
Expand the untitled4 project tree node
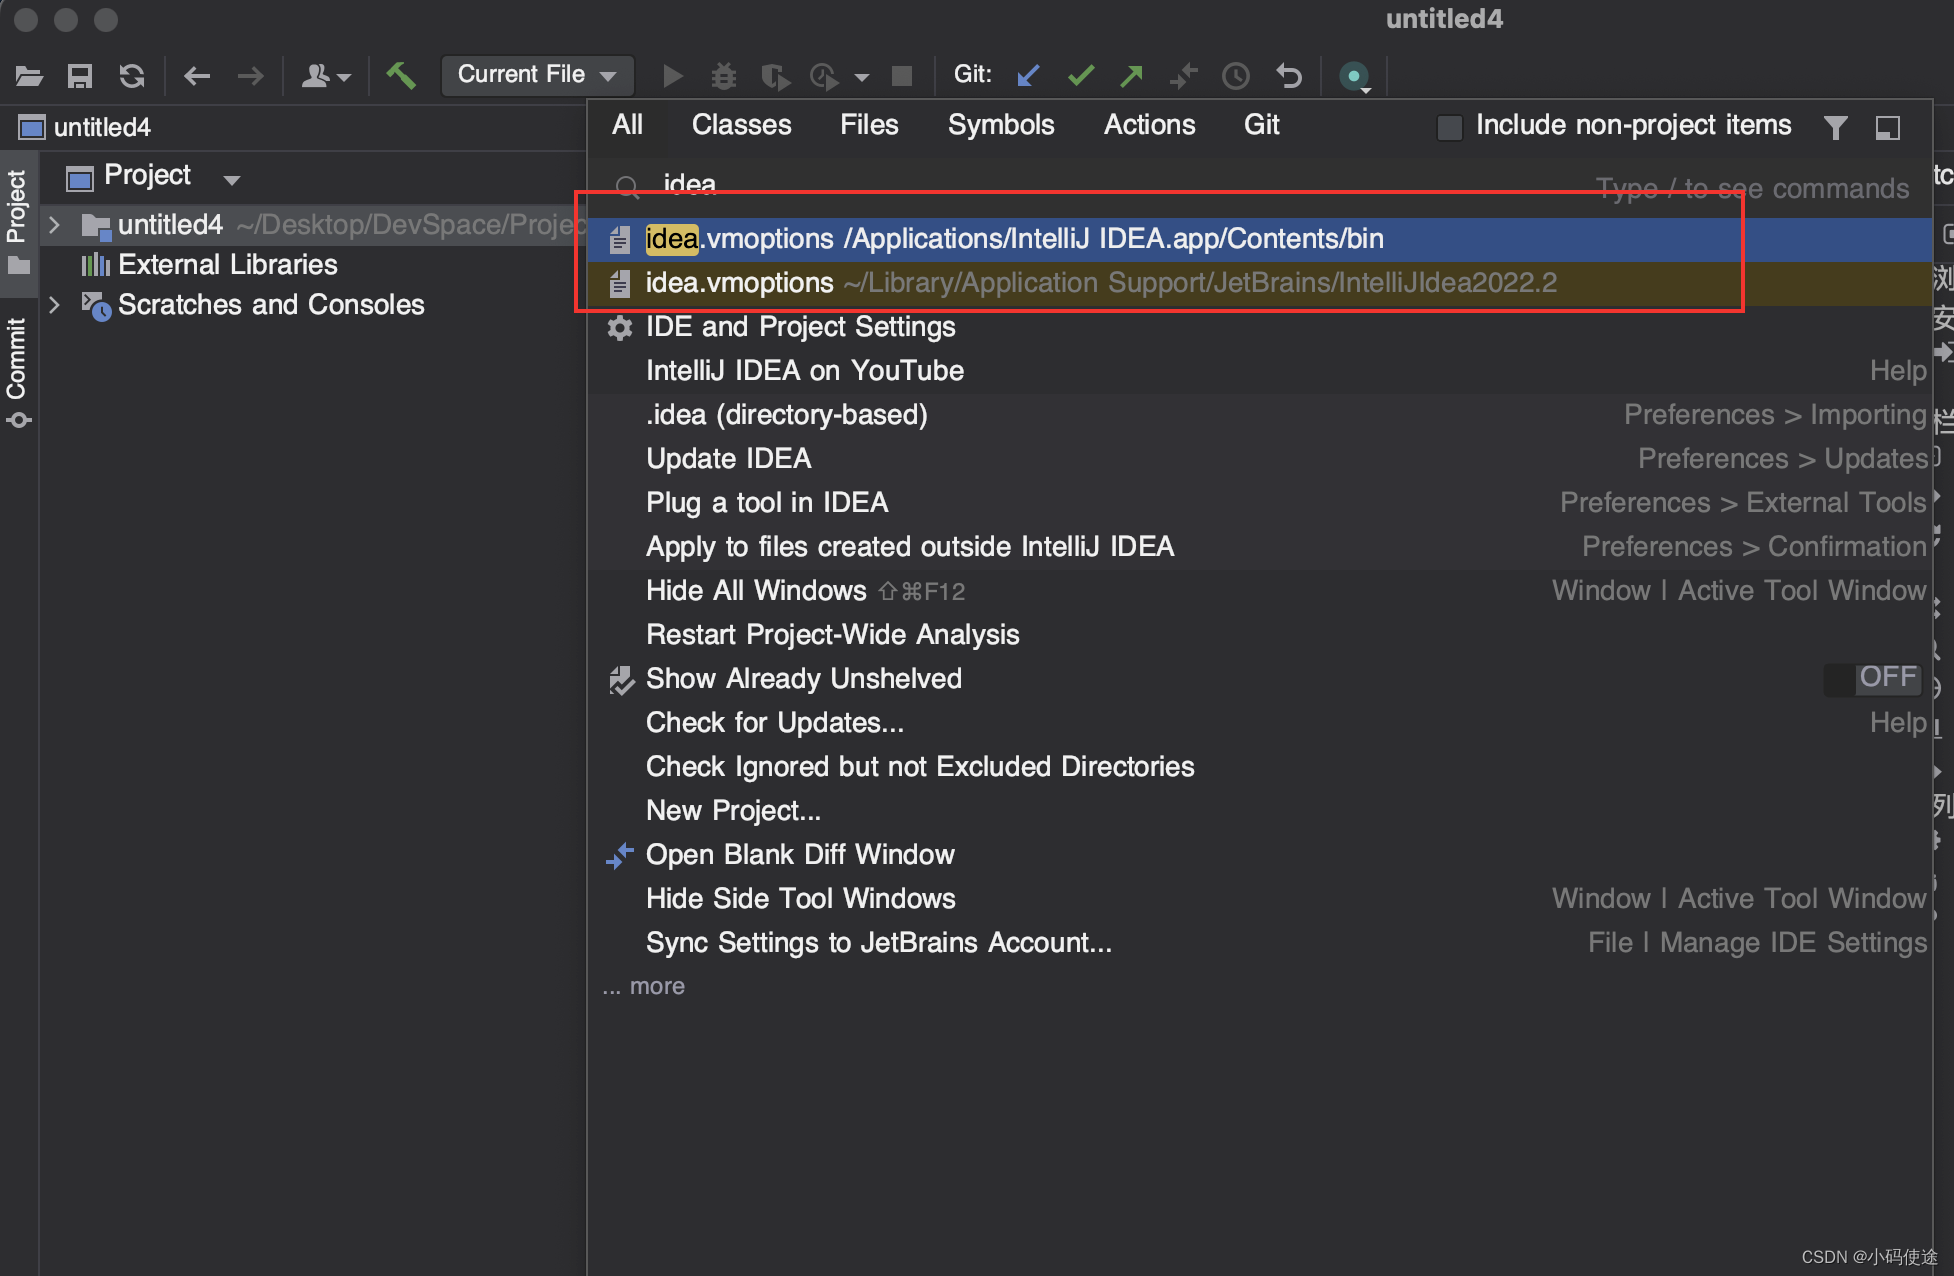click(x=55, y=225)
